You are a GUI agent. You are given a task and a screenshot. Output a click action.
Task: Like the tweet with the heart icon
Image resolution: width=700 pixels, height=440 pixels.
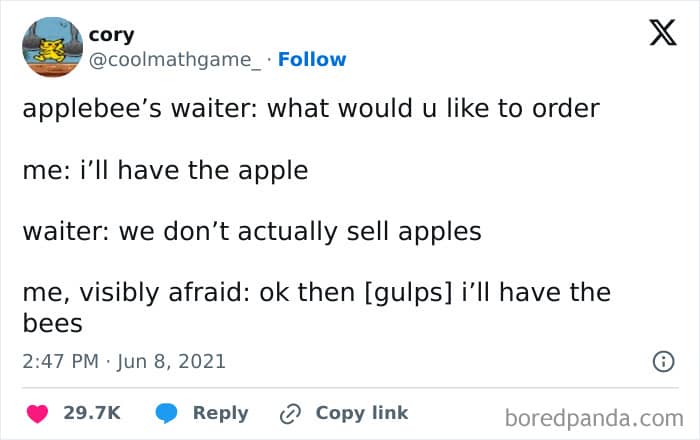(37, 413)
